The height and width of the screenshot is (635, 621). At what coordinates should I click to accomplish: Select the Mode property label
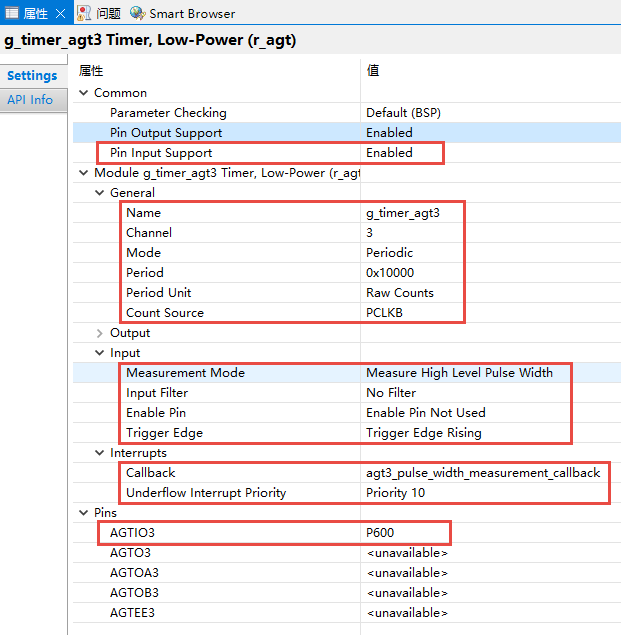click(x=143, y=253)
